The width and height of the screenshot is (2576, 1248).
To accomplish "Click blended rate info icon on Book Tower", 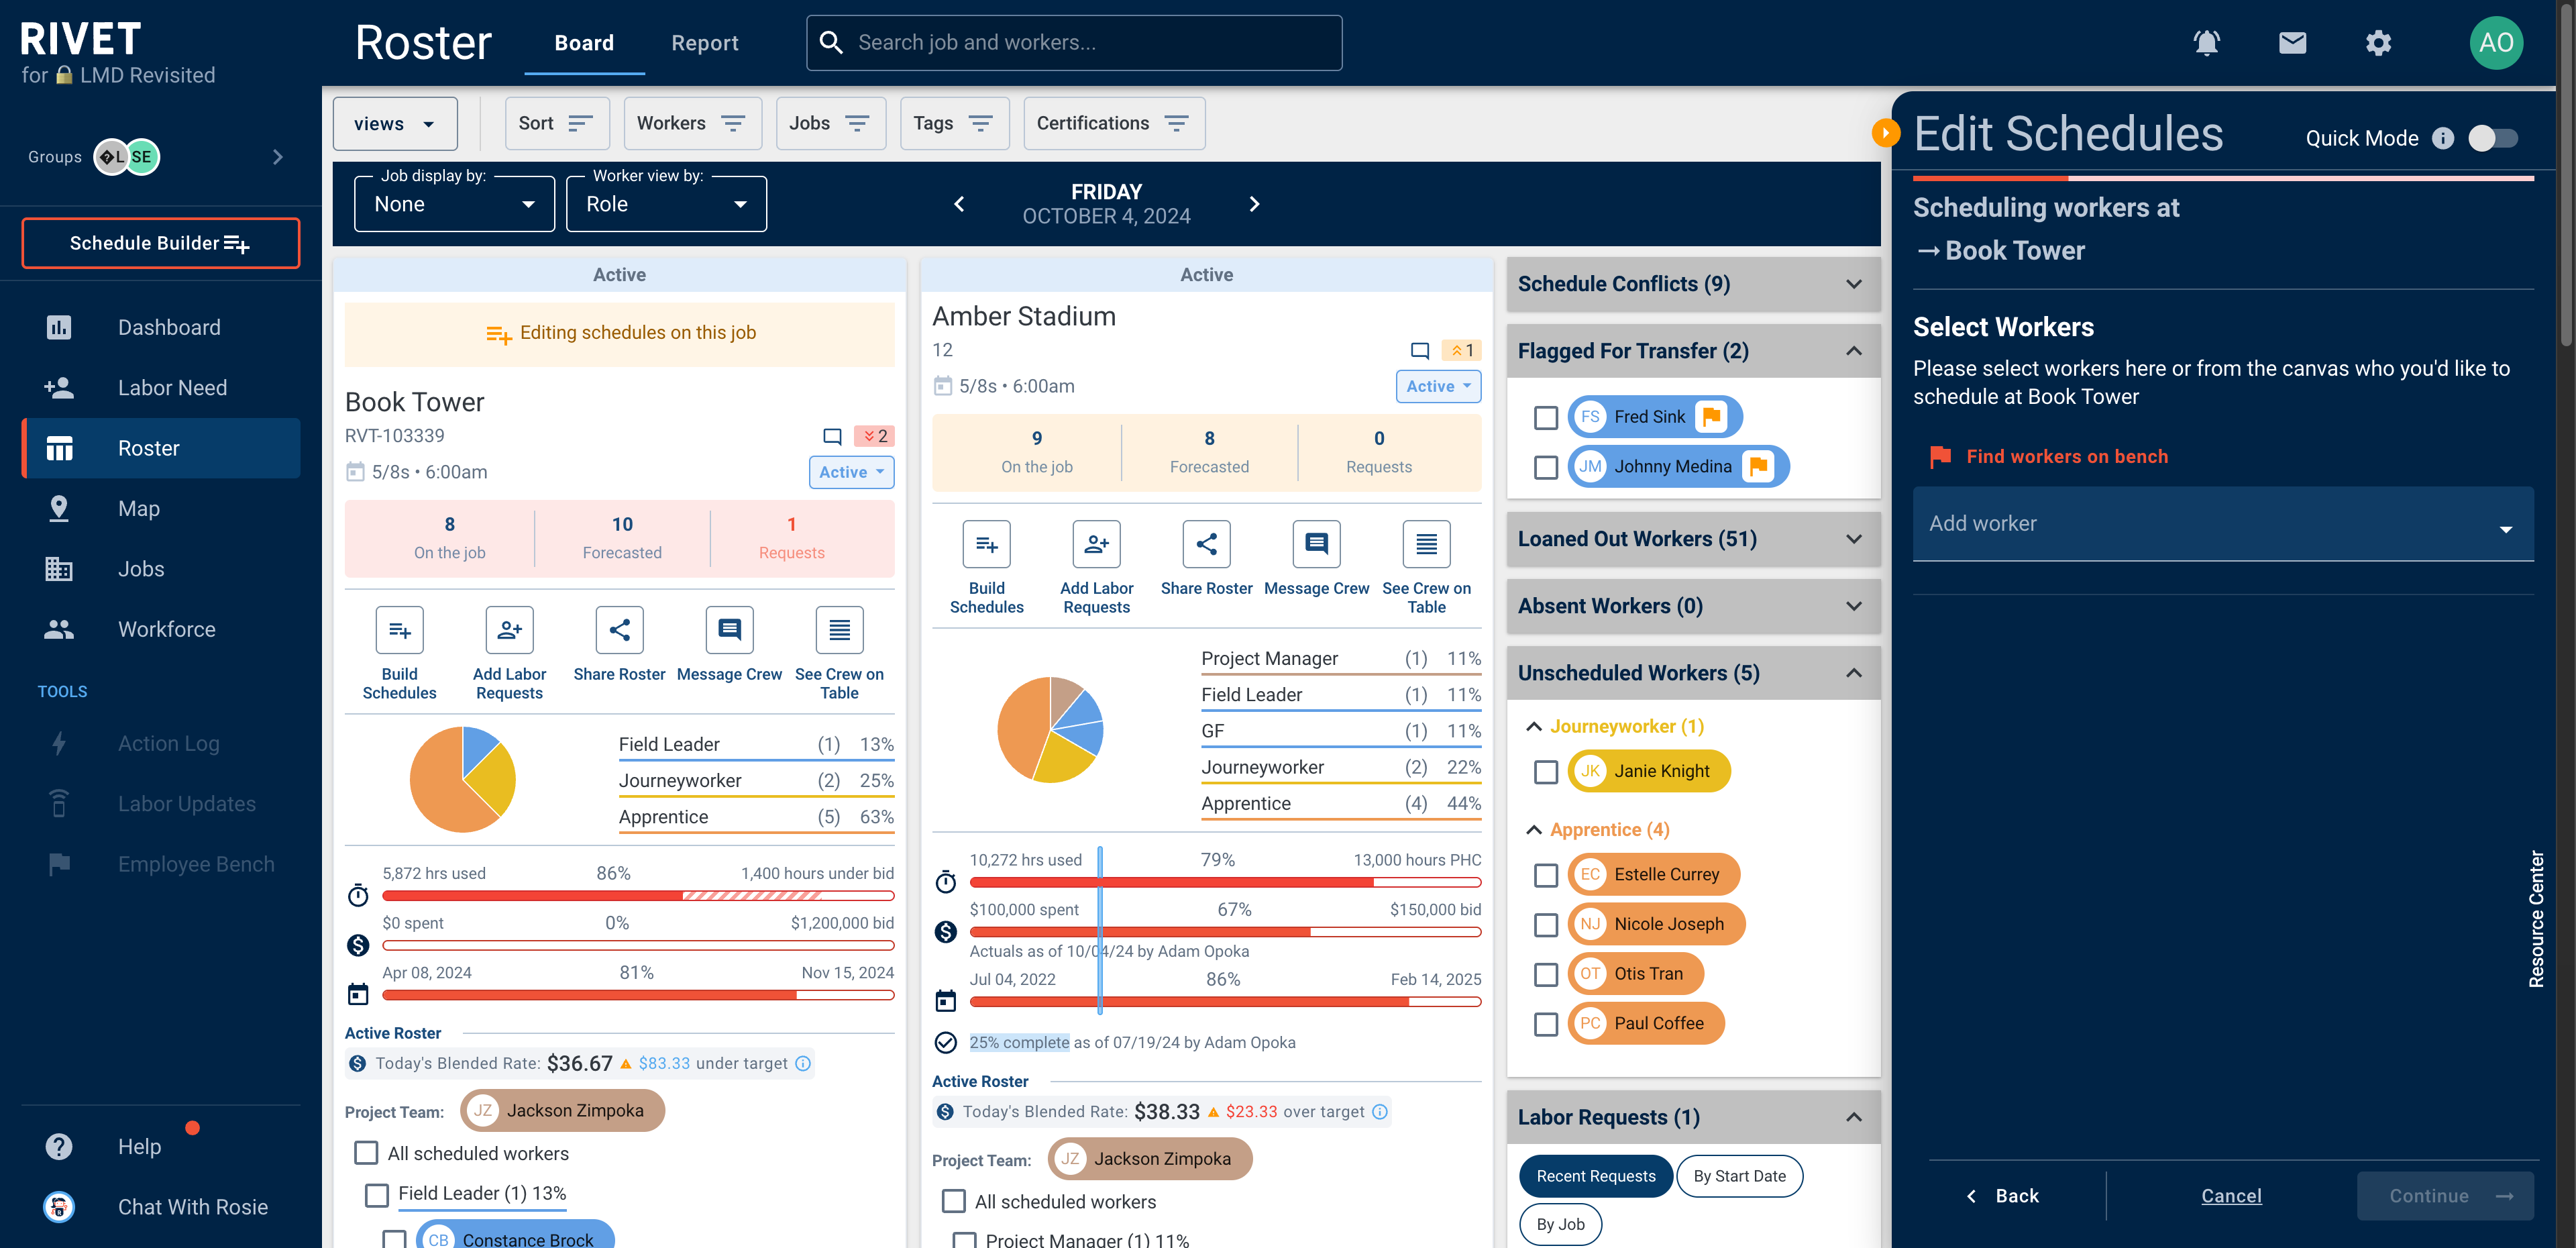I will pos(803,1063).
